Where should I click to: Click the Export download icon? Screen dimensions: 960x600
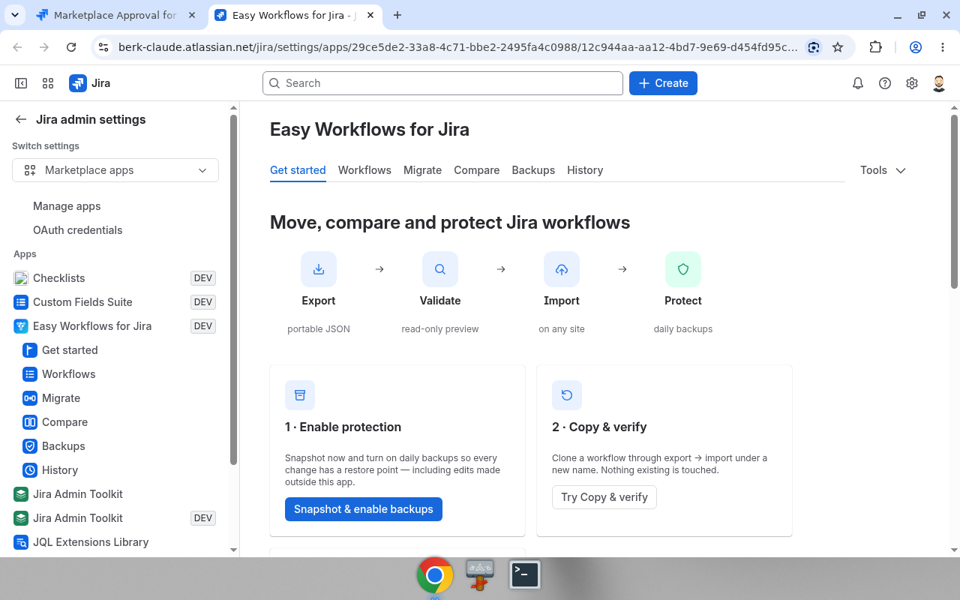318,269
